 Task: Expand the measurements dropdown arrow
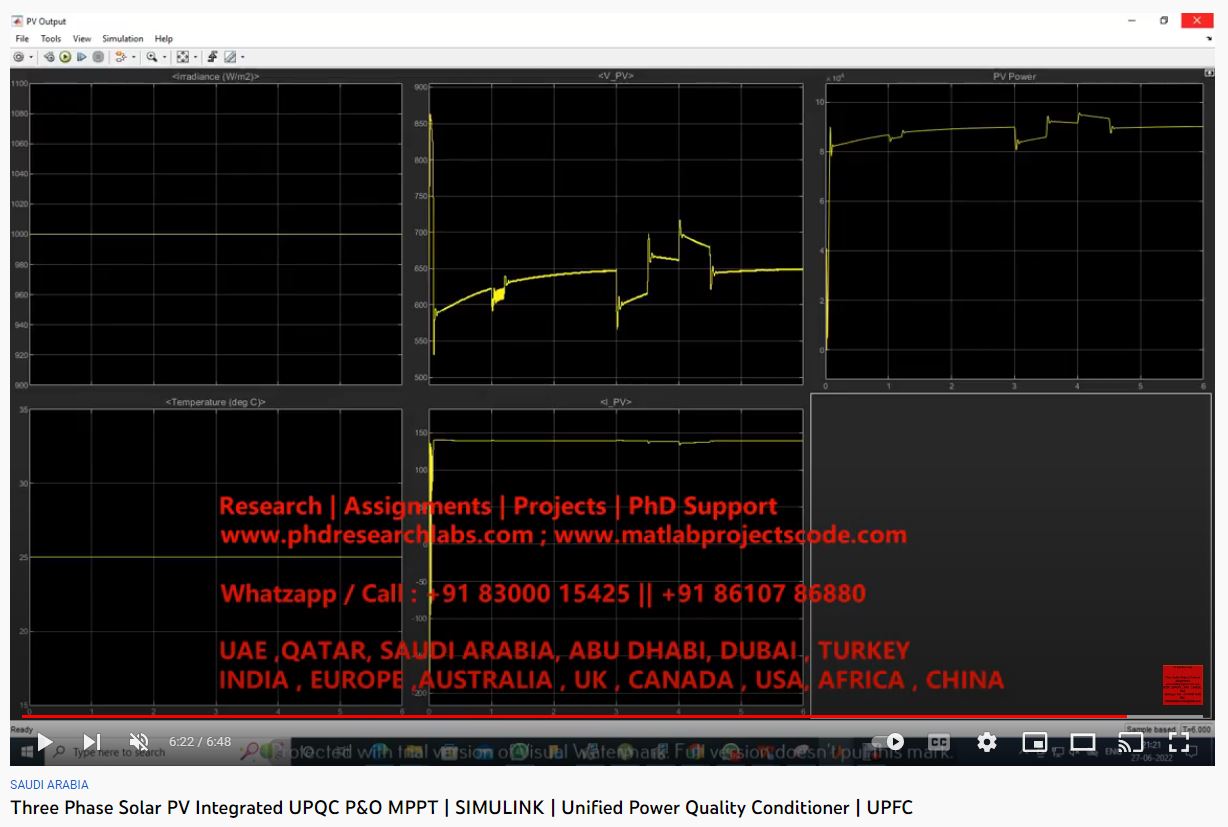pos(242,57)
